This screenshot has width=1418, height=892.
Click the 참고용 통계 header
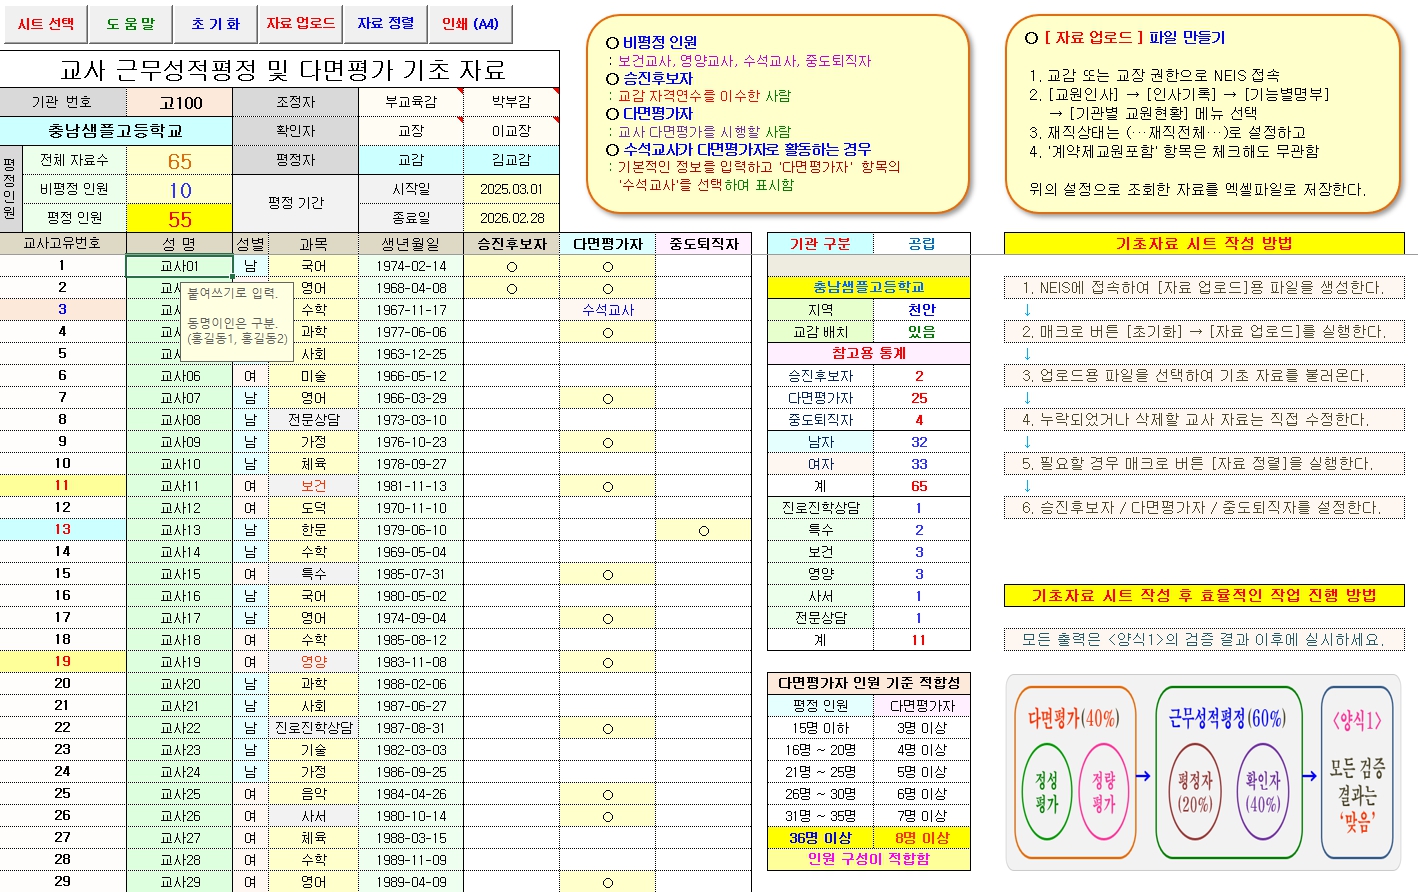tap(868, 354)
